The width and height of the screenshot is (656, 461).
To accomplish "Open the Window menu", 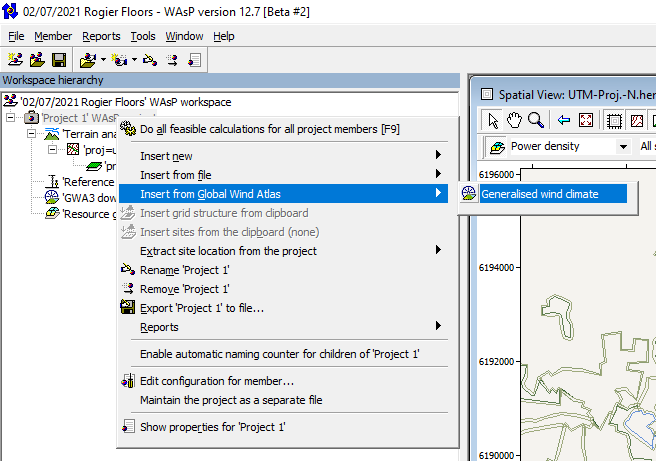I will click(184, 36).
